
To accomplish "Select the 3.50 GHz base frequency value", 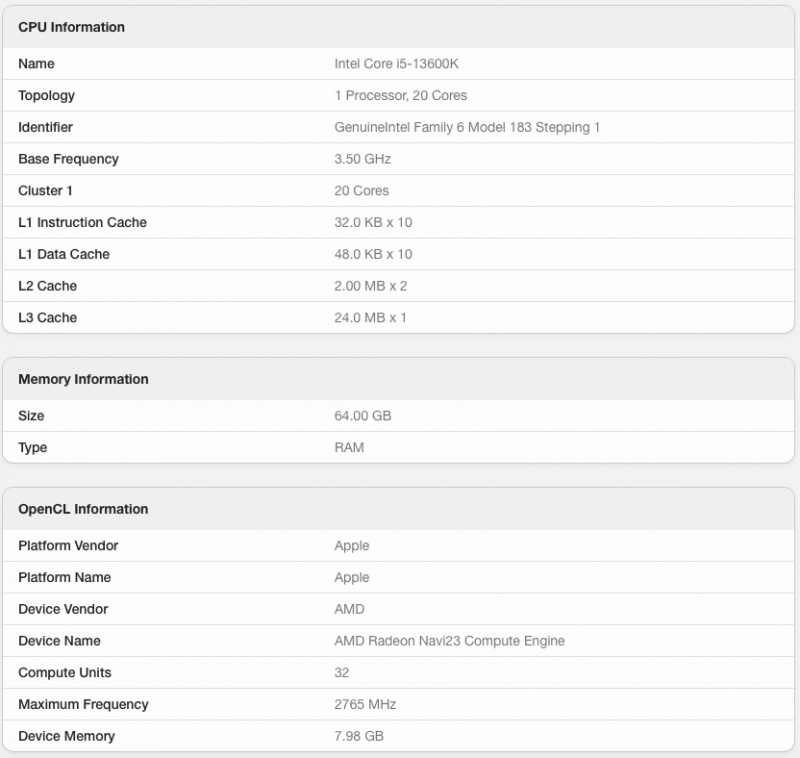I will [362, 159].
